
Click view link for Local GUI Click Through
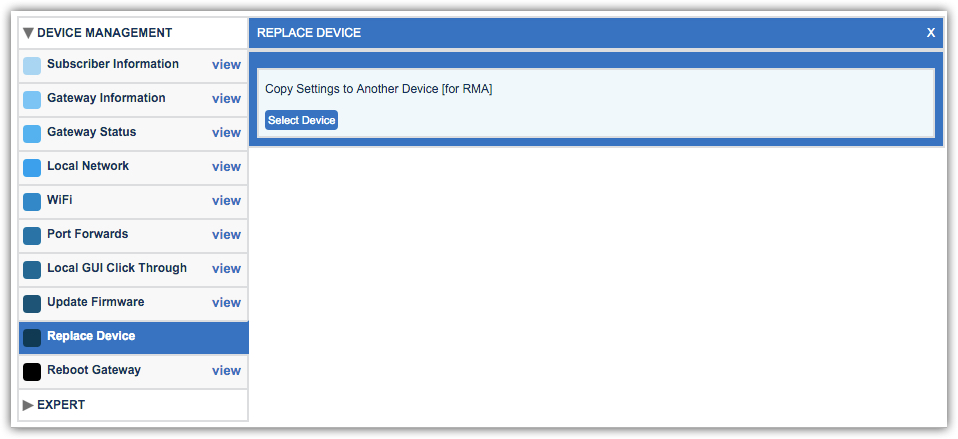226,269
